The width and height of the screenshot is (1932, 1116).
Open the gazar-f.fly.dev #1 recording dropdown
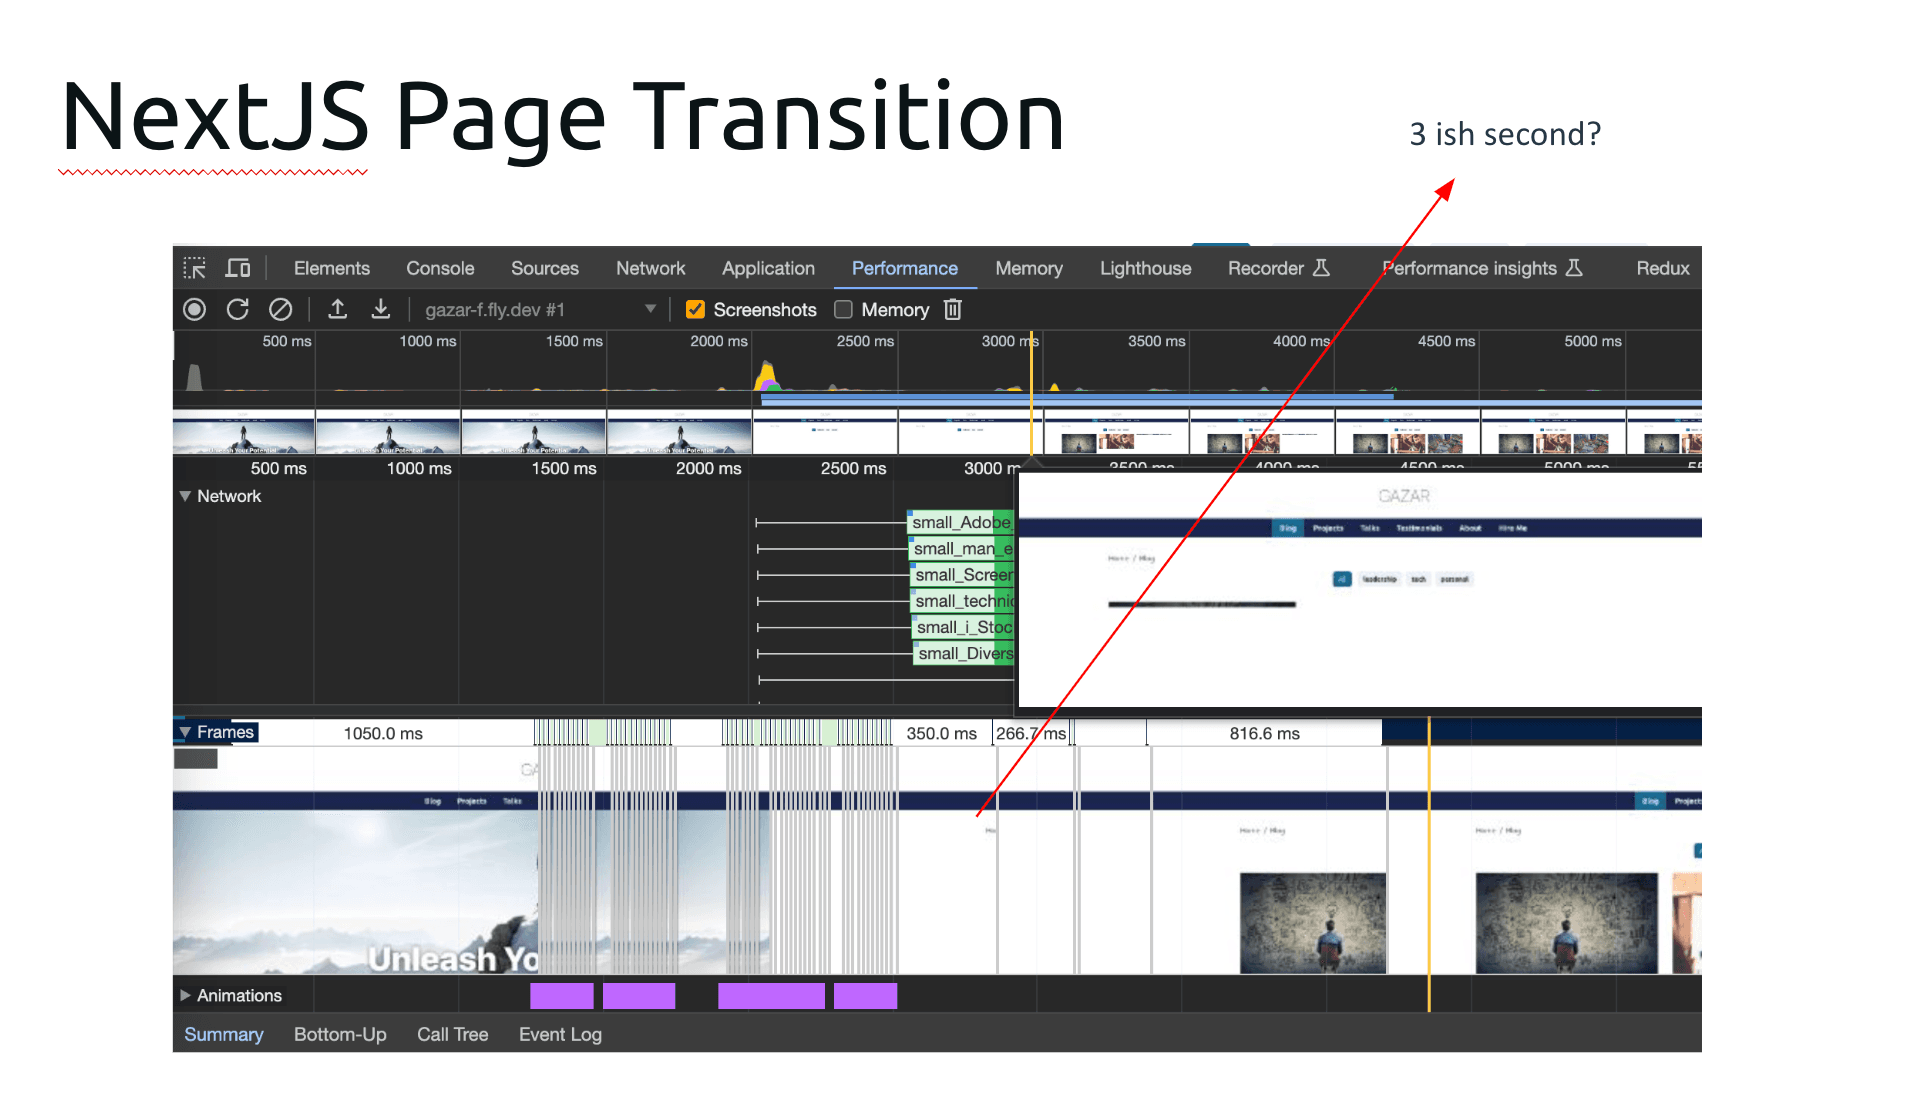coord(540,310)
